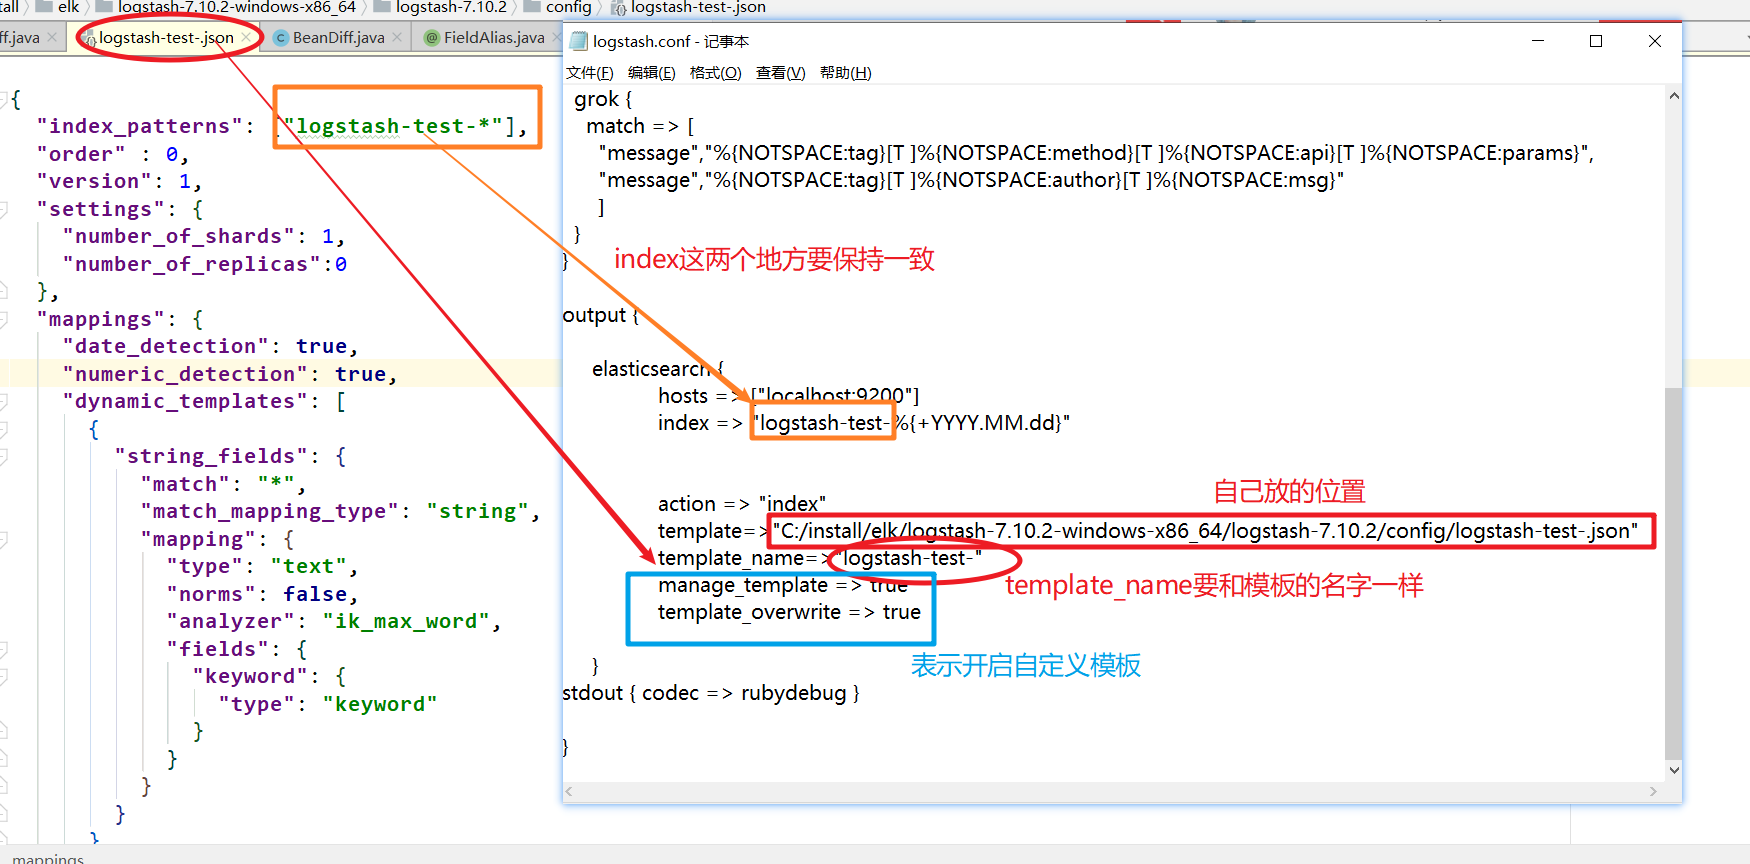1750x864 pixels.
Task: Open the 帮助(H) menu in Notepad
Action: 845,73
